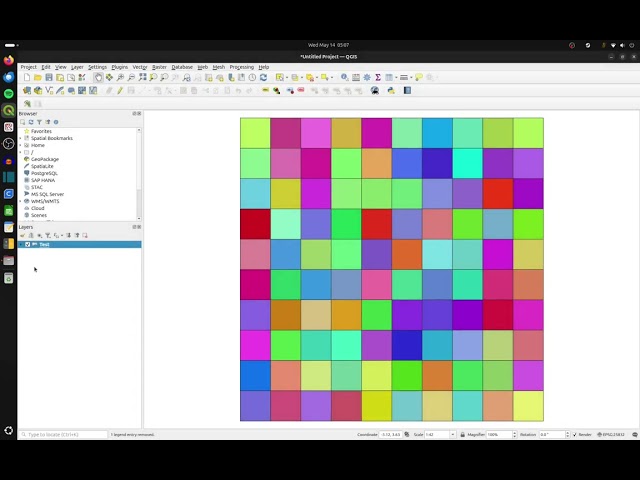
Task: Expand the Spatial Bookmarks node
Action: [x=21, y=138]
